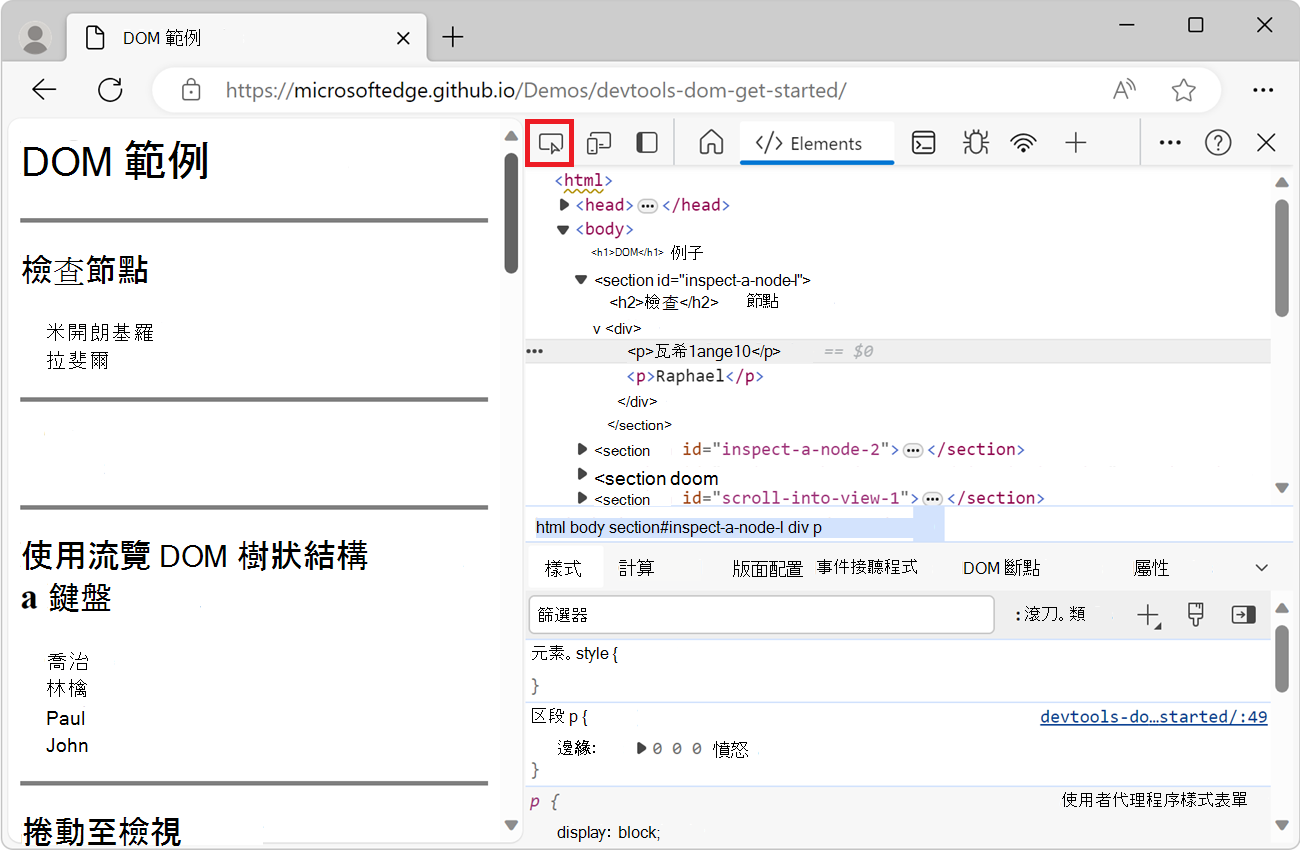
Task: Toggle computed styles sidebar icon
Action: 1243,615
